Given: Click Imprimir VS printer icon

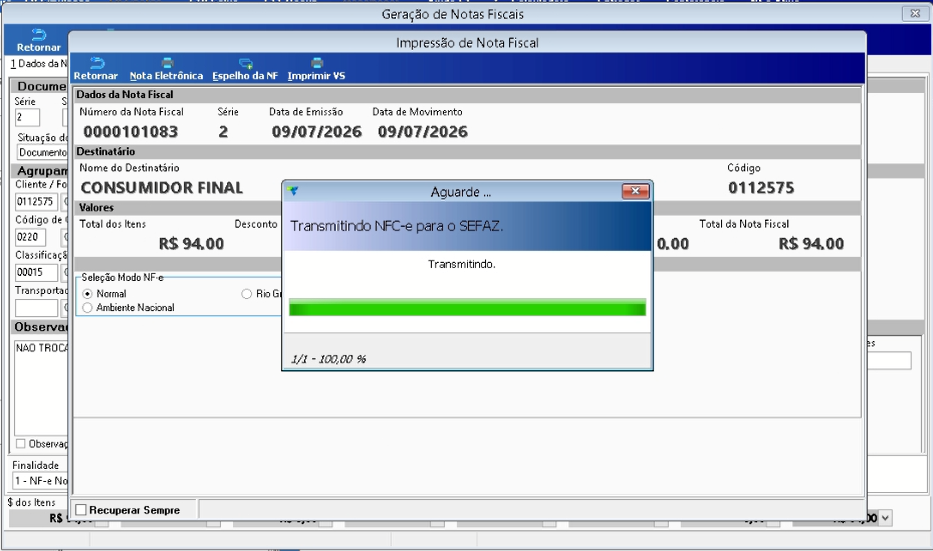Looking at the screenshot, I should tap(317, 62).
